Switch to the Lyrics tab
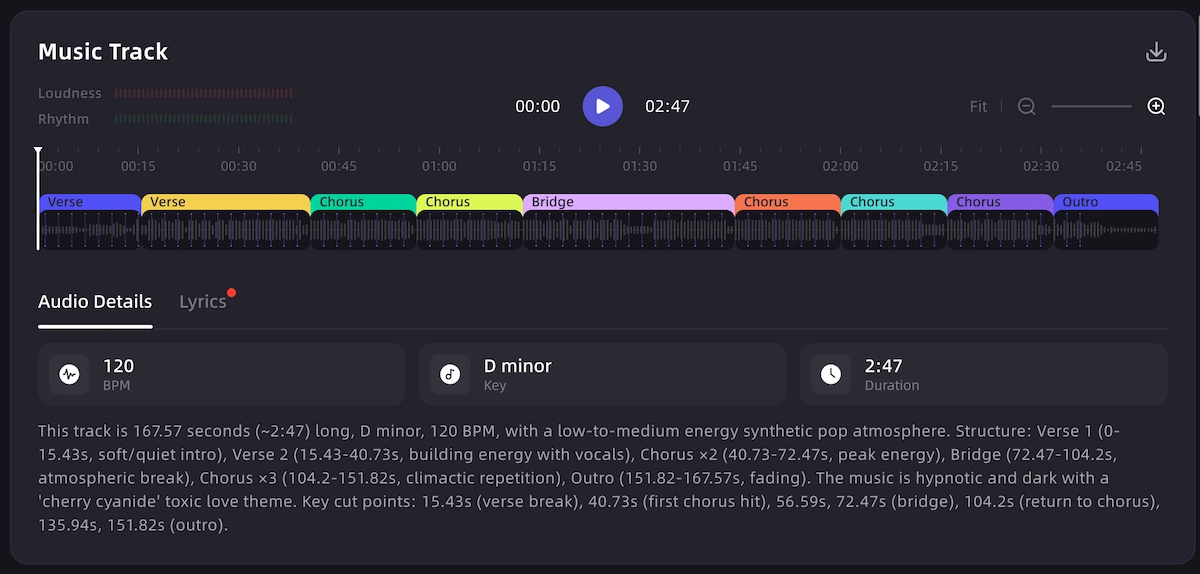This screenshot has height=574, width=1200. (x=203, y=301)
